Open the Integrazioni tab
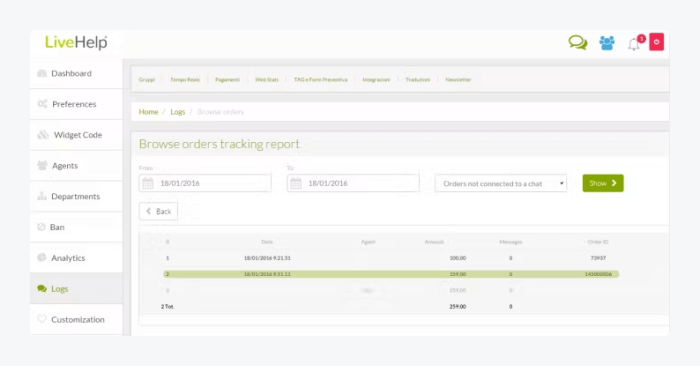Image resolution: width=700 pixels, height=366 pixels. click(x=376, y=79)
